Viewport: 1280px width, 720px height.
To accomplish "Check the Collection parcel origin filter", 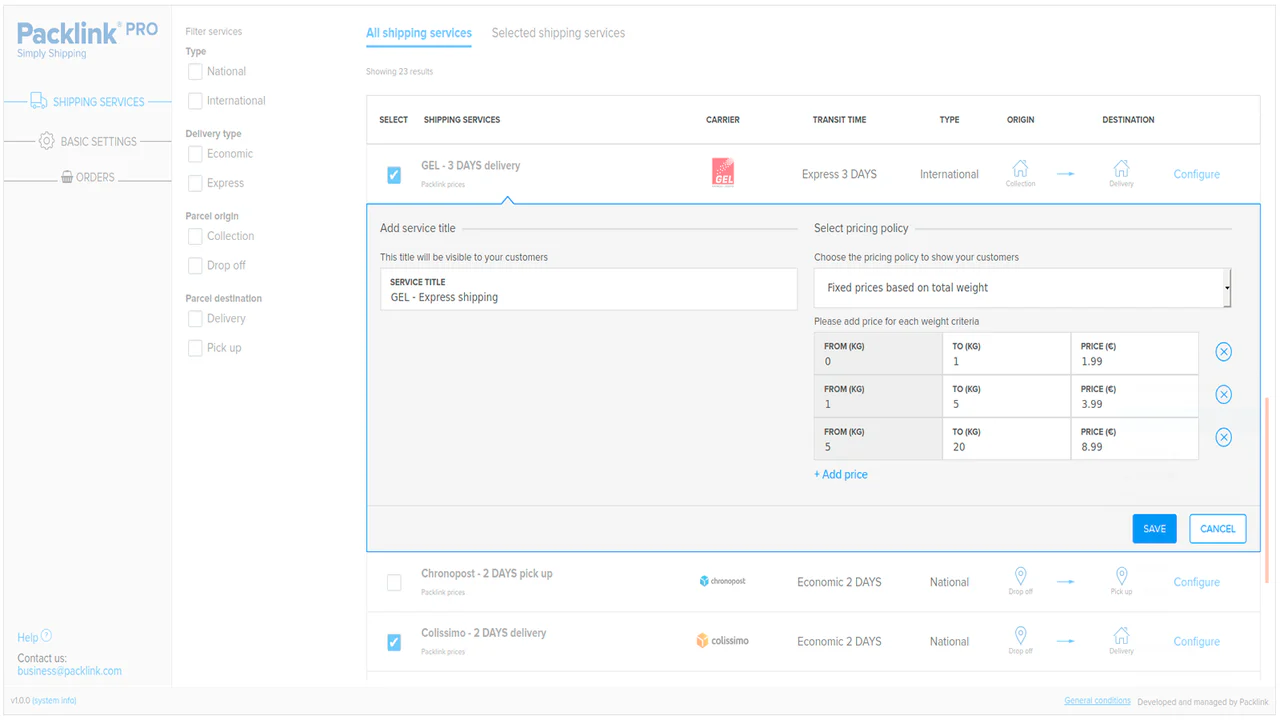I will click(x=195, y=236).
